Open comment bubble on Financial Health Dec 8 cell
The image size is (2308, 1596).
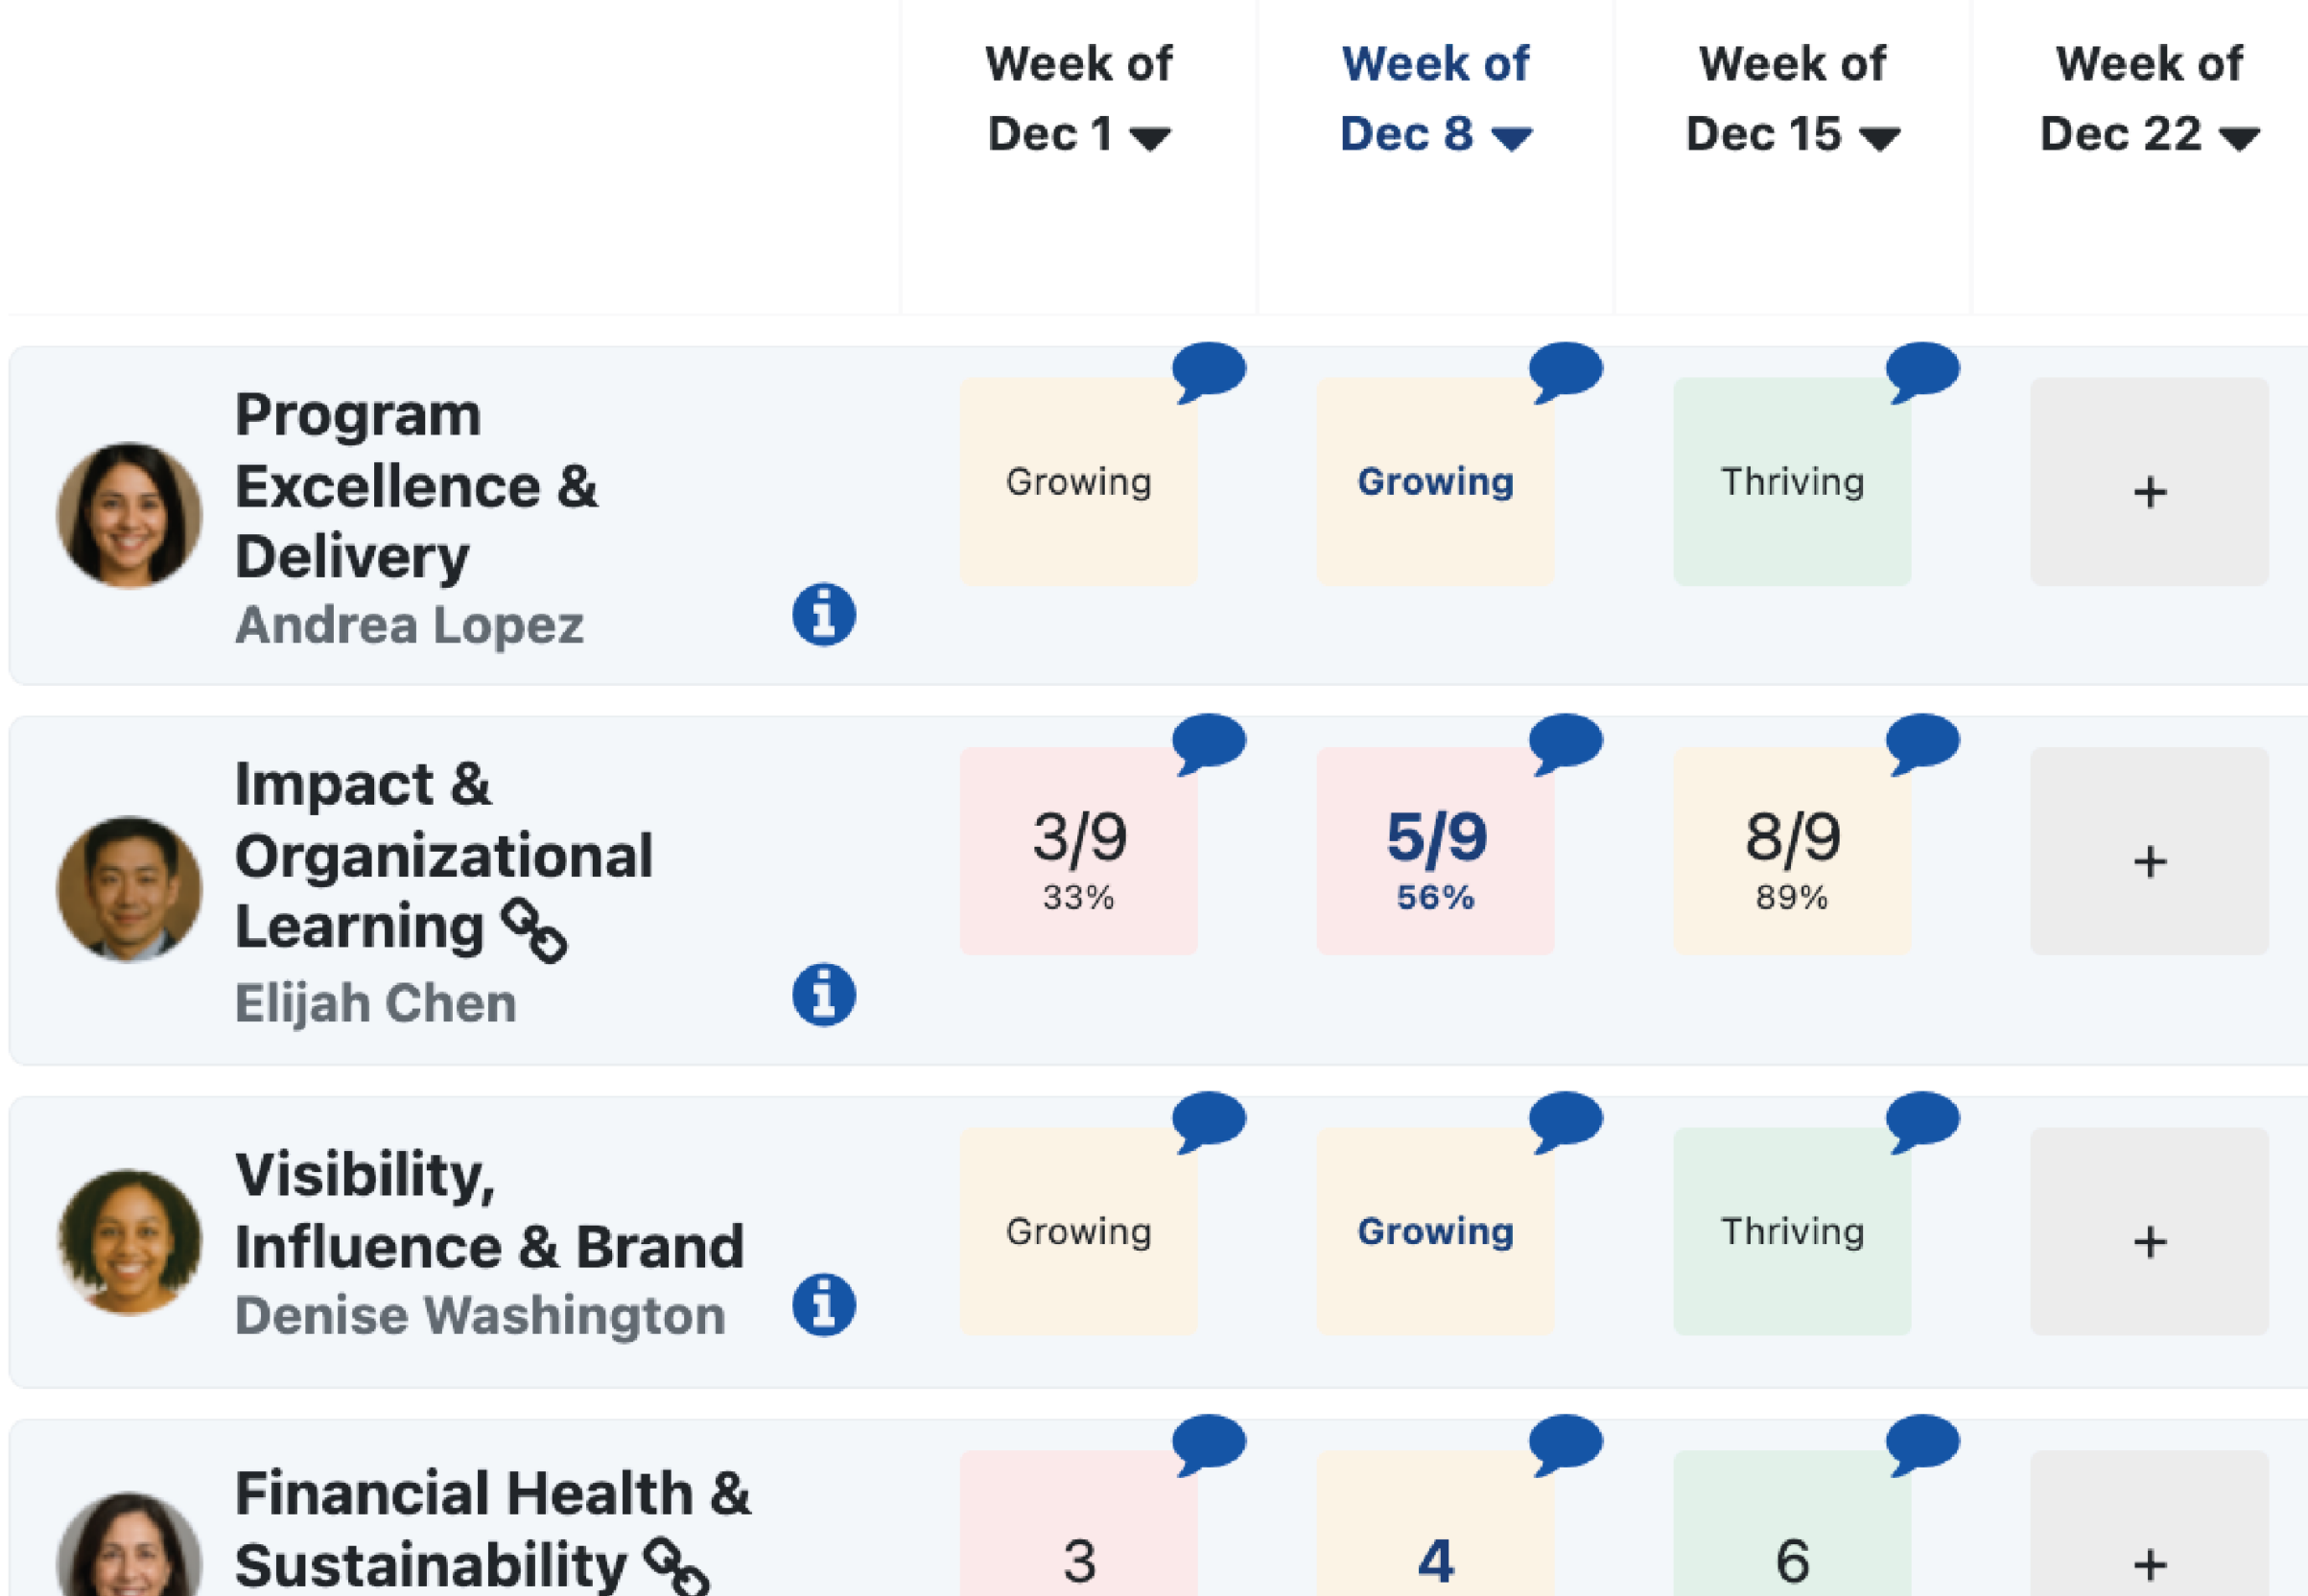[1565, 1443]
